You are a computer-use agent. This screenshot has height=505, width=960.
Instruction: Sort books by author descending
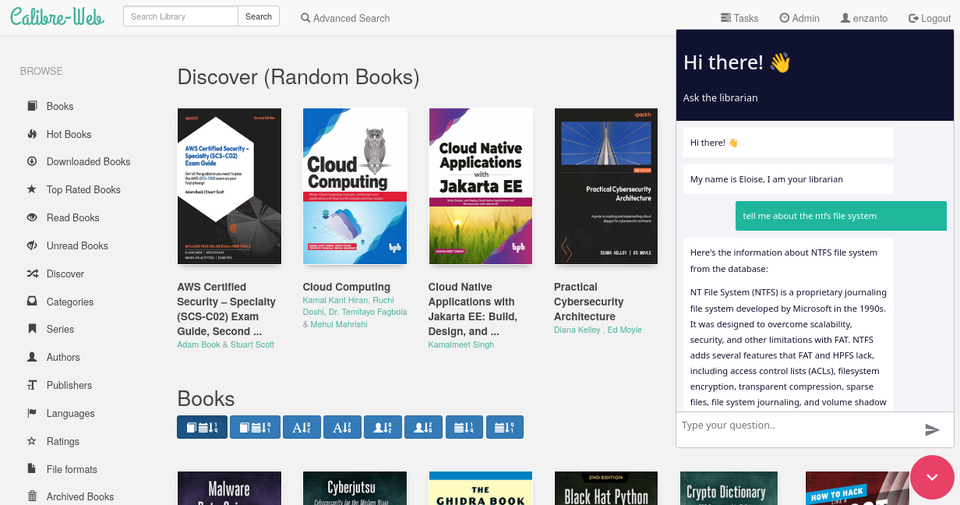[422, 427]
